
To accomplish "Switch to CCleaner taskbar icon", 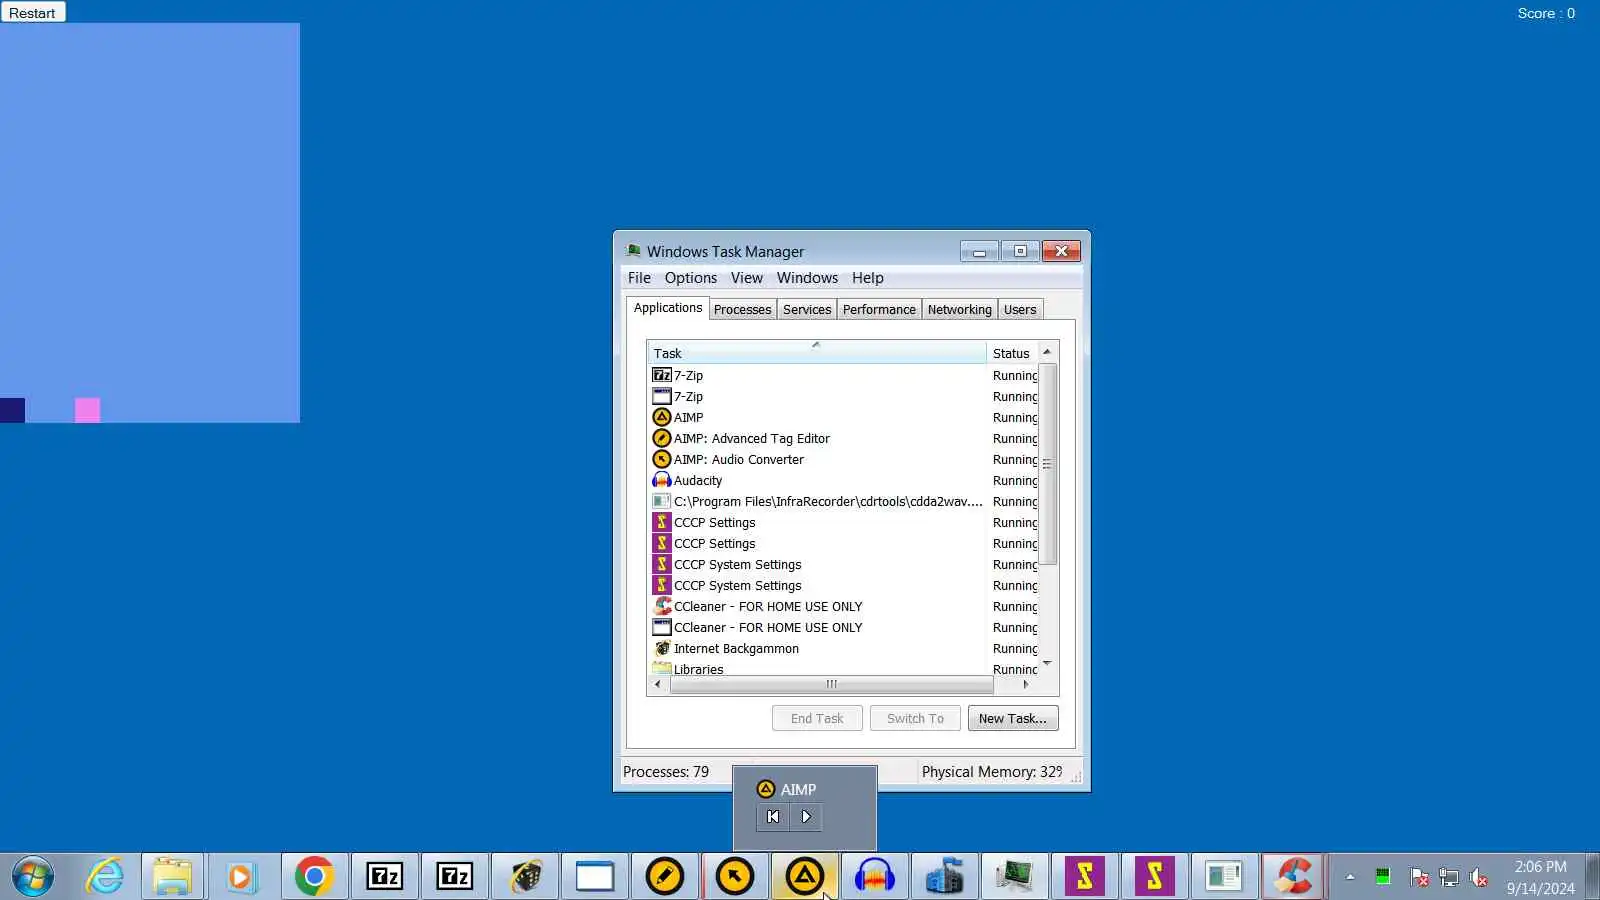I will point(1293,877).
